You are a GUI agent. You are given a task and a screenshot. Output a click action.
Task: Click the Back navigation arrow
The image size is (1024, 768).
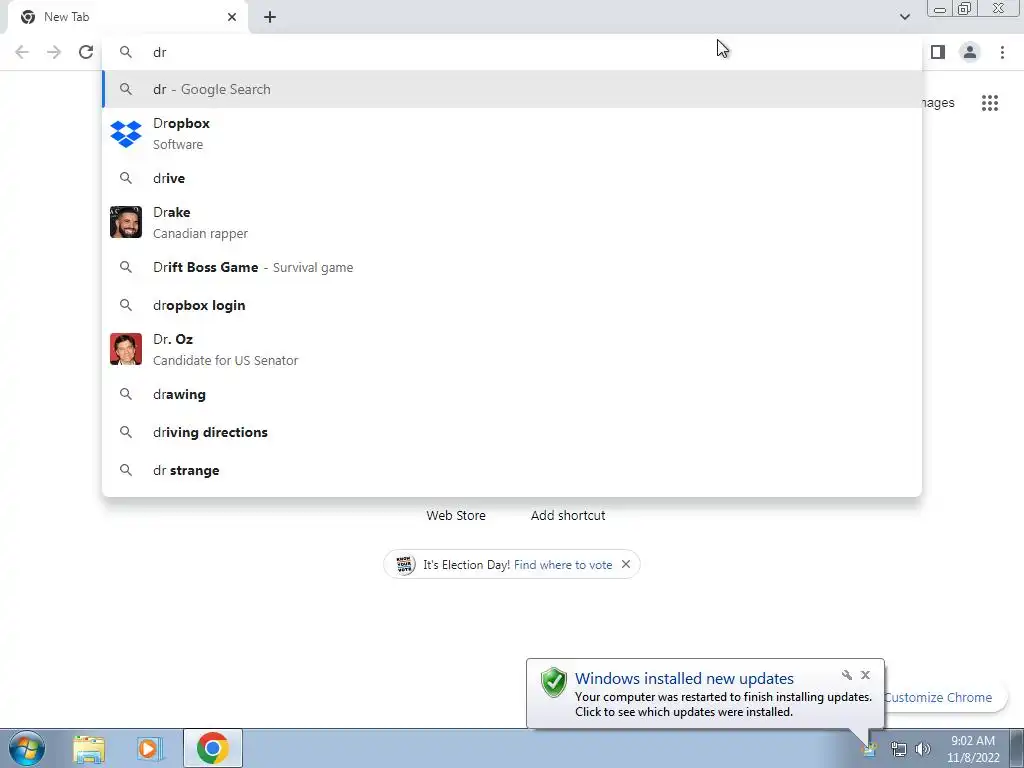(x=22, y=52)
